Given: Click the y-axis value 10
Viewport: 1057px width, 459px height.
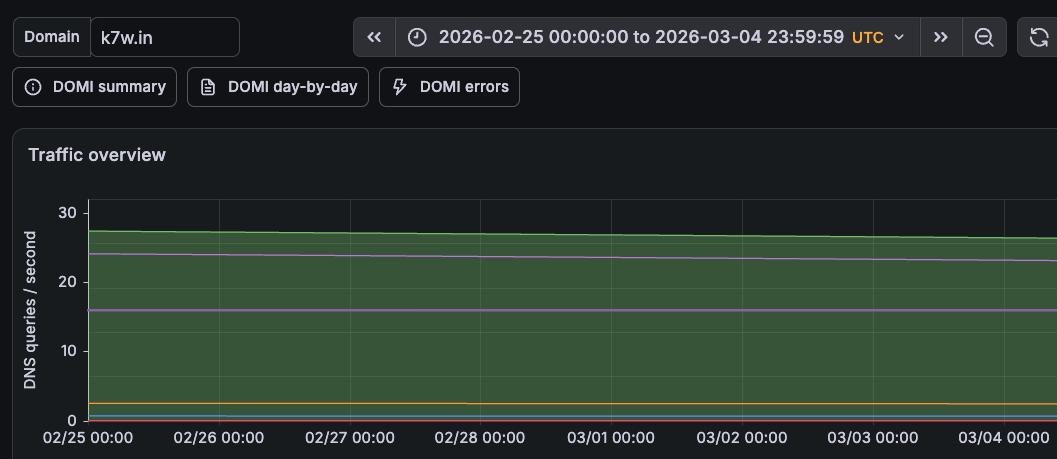Looking at the screenshot, I should [70, 351].
